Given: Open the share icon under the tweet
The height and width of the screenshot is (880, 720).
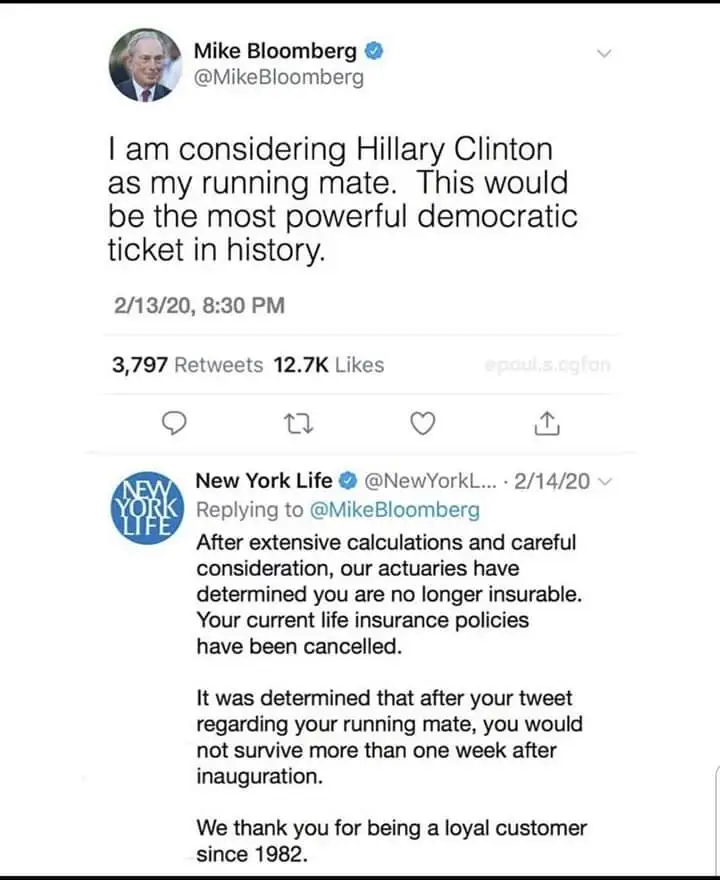Looking at the screenshot, I should (547, 425).
